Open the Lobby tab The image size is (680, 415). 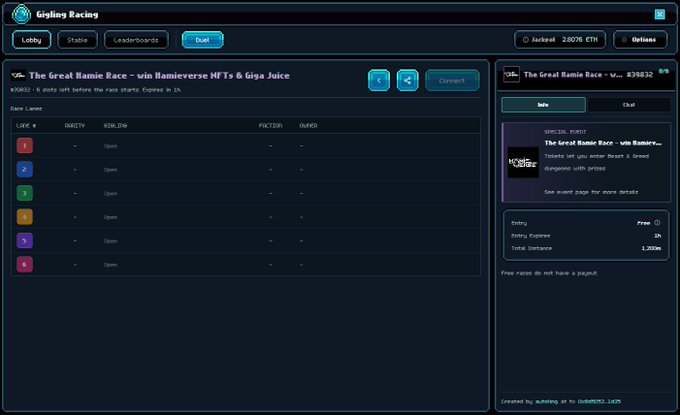coord(31,40)
